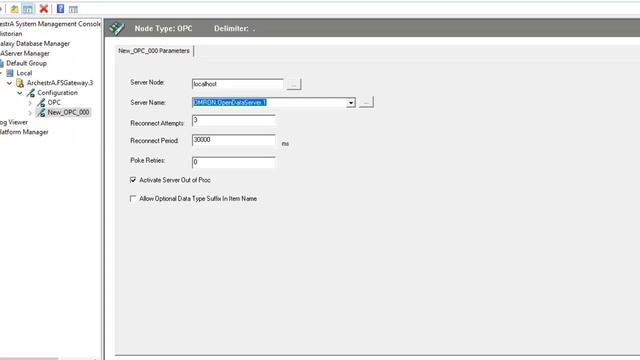Toggle Activate Server Out of Proc checkbox
Image resolution: width=640 pixels, height=360 pixels.
[x=133, y=180]
